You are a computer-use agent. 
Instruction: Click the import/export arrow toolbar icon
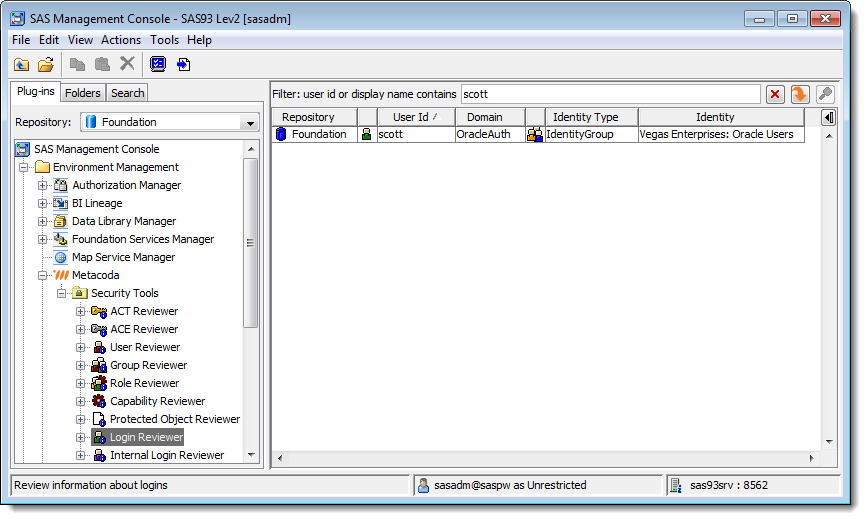click(x=183, y=65)
